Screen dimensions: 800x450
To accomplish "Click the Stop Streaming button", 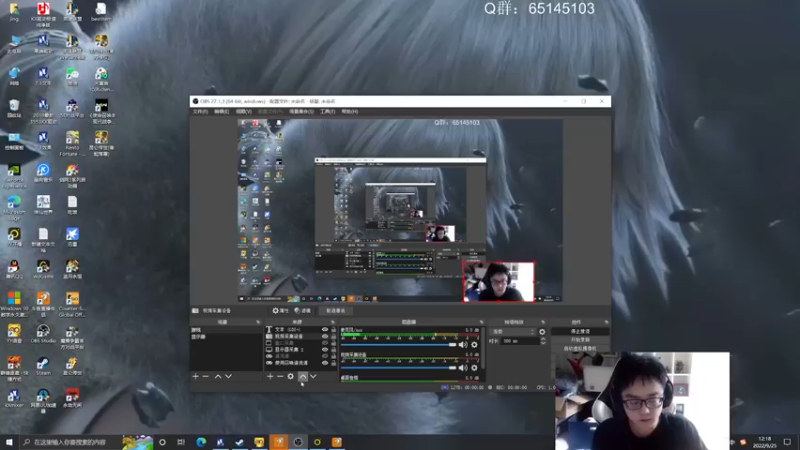I will click(x=580, y=332).
